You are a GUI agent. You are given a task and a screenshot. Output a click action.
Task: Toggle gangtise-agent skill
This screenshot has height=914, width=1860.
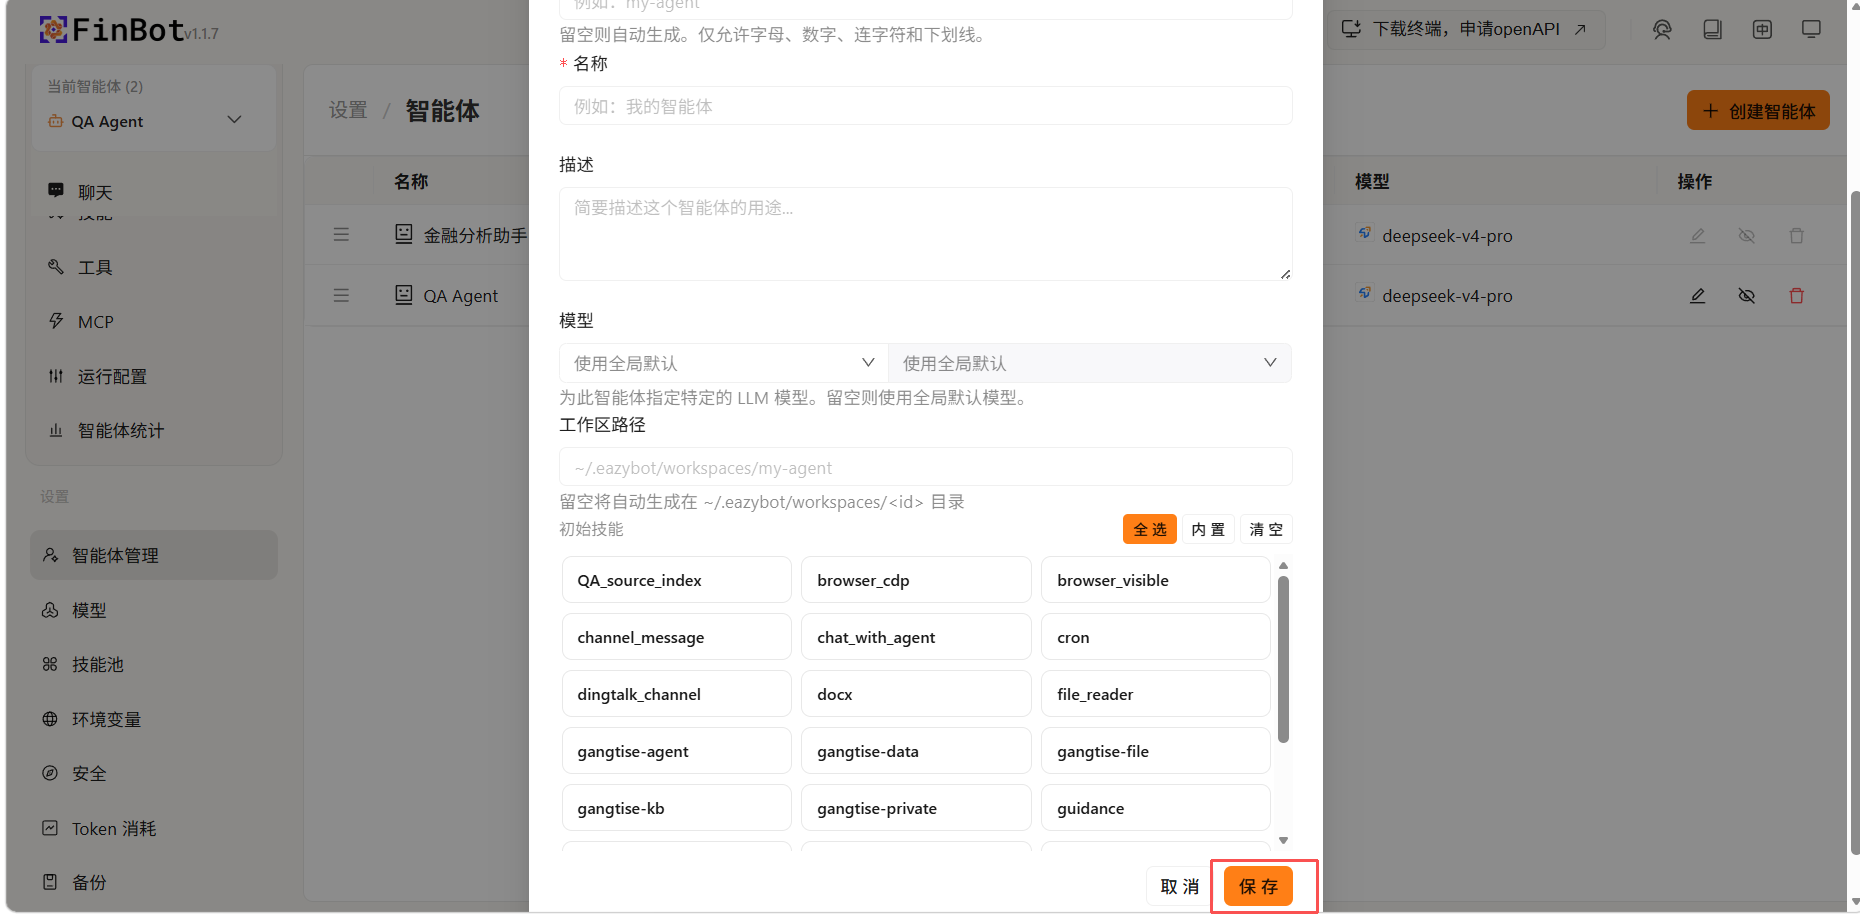click(x=676, y=751)
